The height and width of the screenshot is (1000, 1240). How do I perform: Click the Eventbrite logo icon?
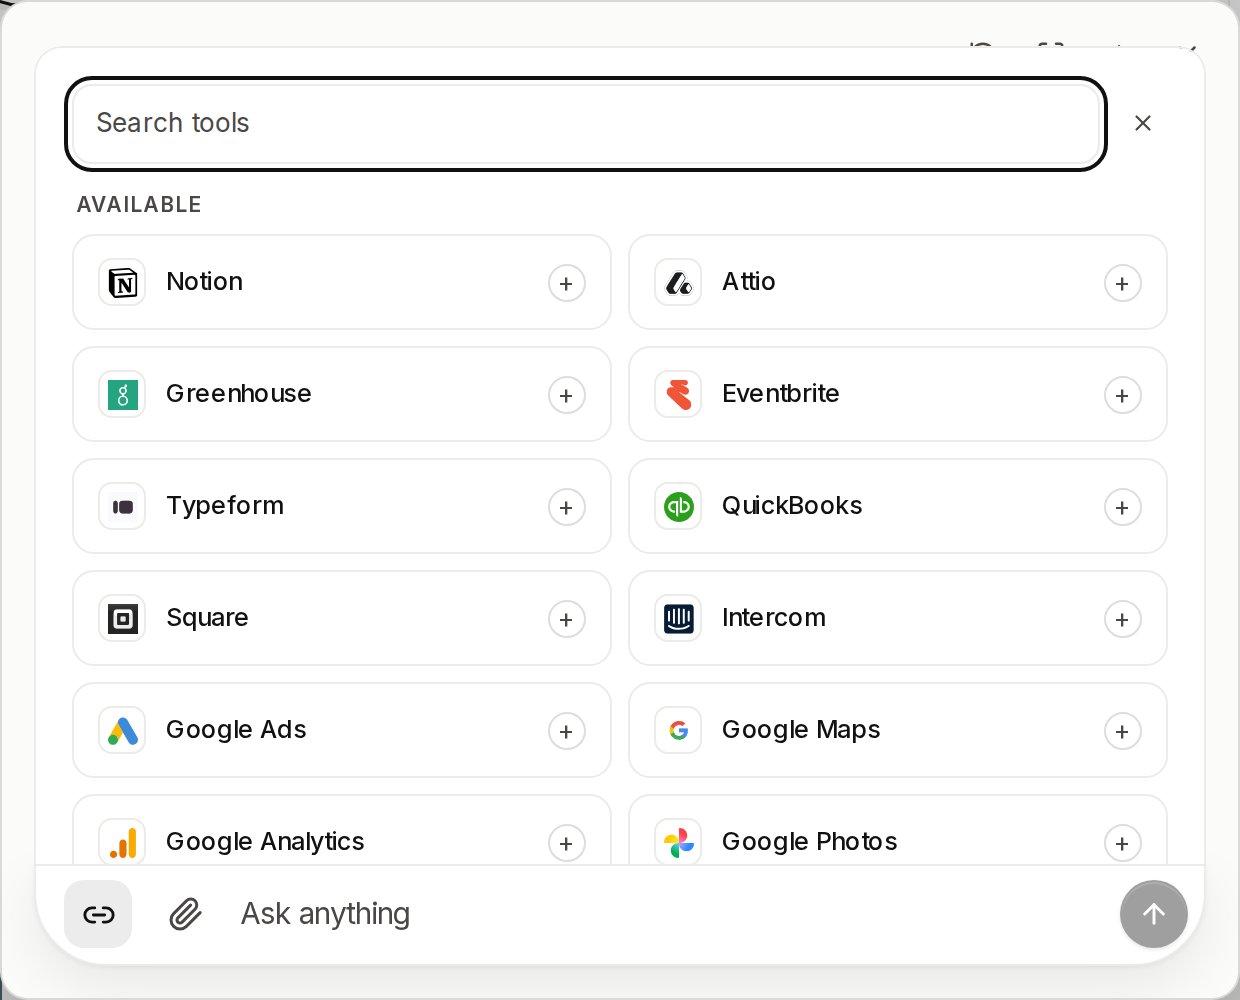click(679, 395)
